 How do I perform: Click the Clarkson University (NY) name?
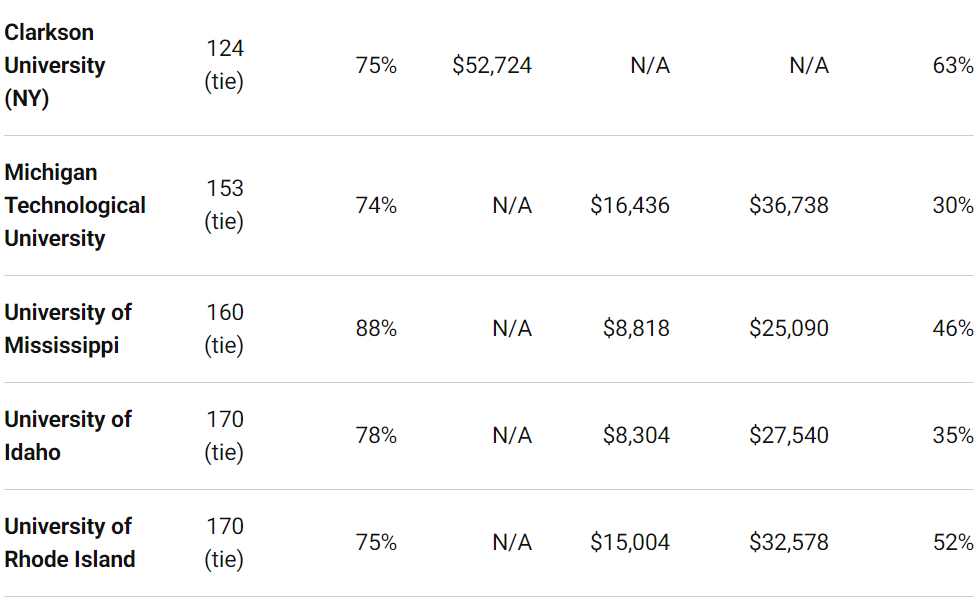pyautogui.click(x=55, y=66)
